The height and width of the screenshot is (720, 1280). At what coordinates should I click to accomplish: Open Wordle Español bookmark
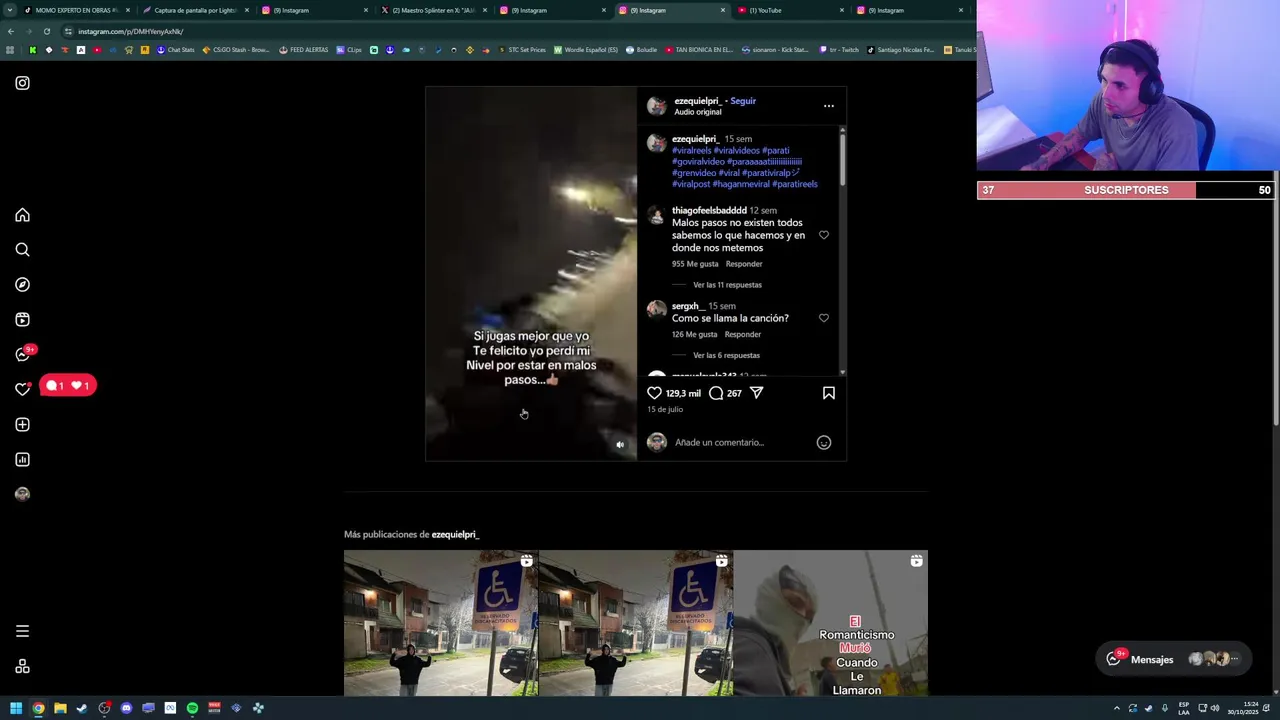pos(587,50)
